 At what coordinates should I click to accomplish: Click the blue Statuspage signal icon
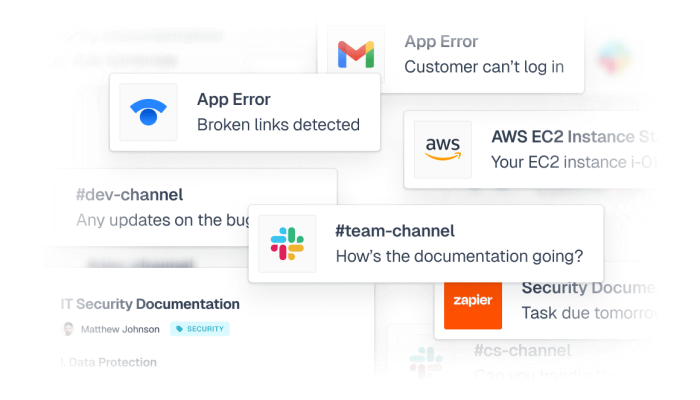click(x=148, y=112)
